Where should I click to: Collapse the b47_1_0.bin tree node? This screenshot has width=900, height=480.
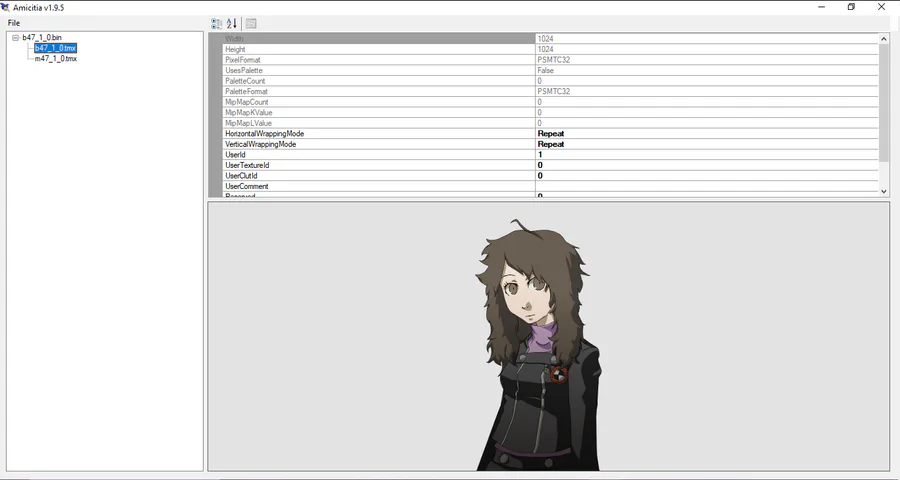coord(15,38)
